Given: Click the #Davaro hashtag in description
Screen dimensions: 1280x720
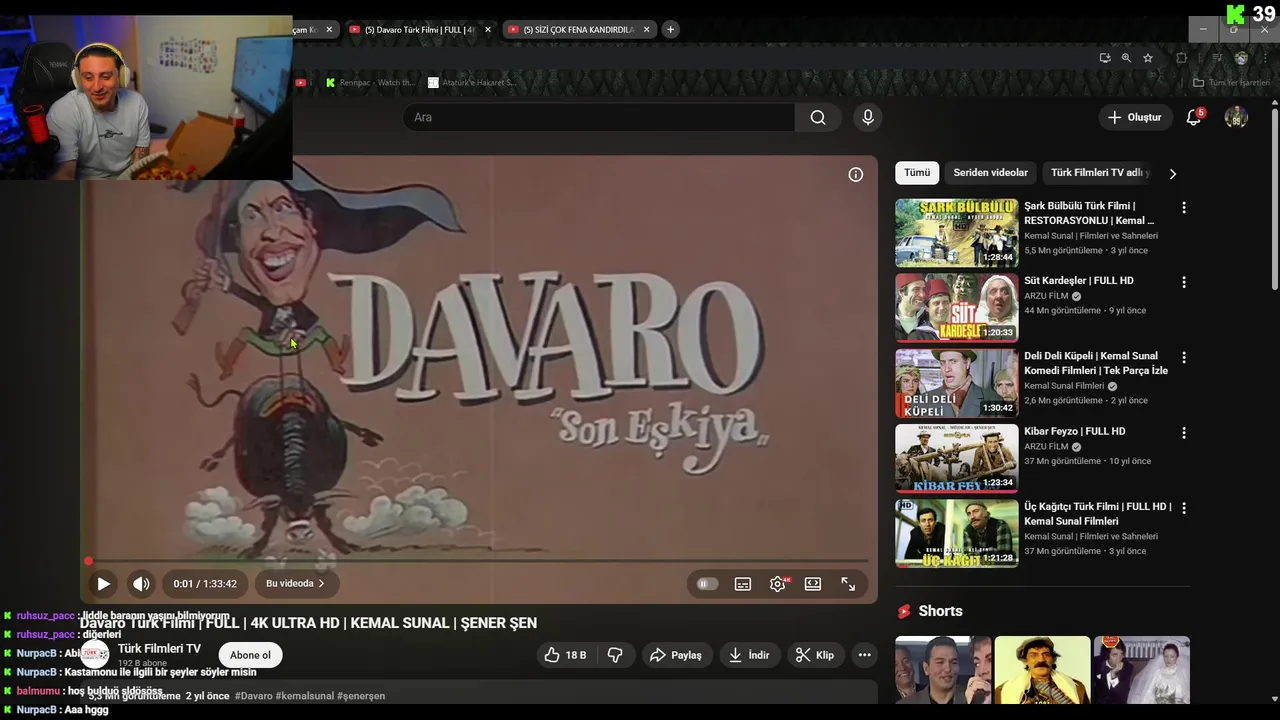Looking at the screenshot, I should [x=254, y=696].
